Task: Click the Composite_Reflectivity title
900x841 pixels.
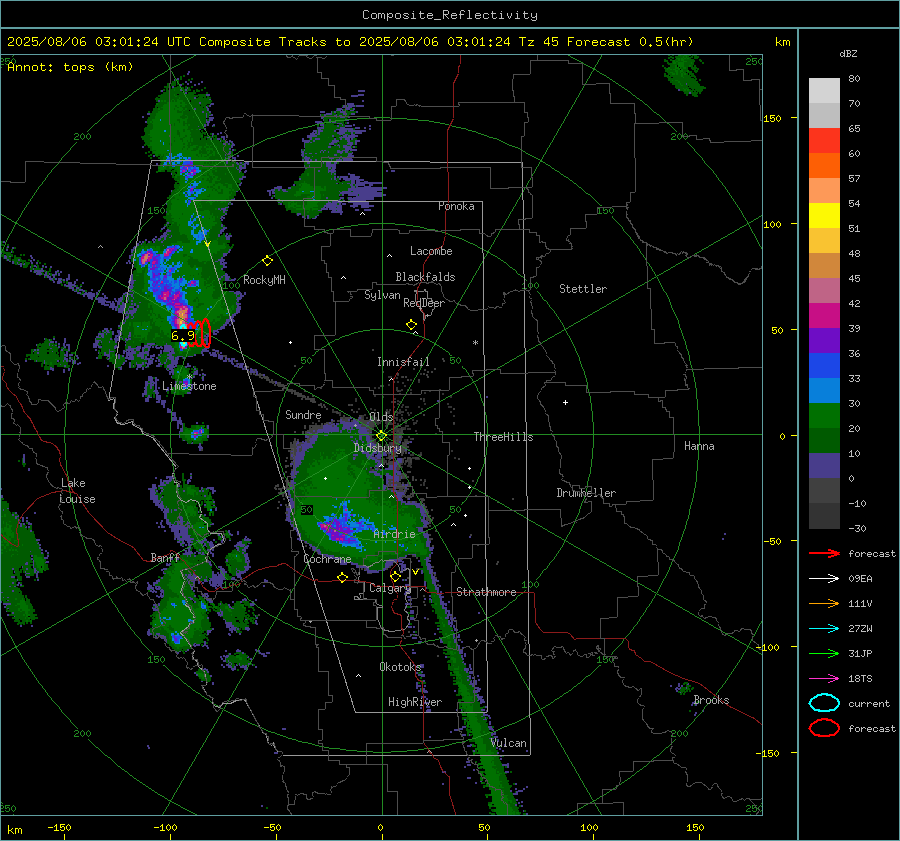Action: pos(449,15)
